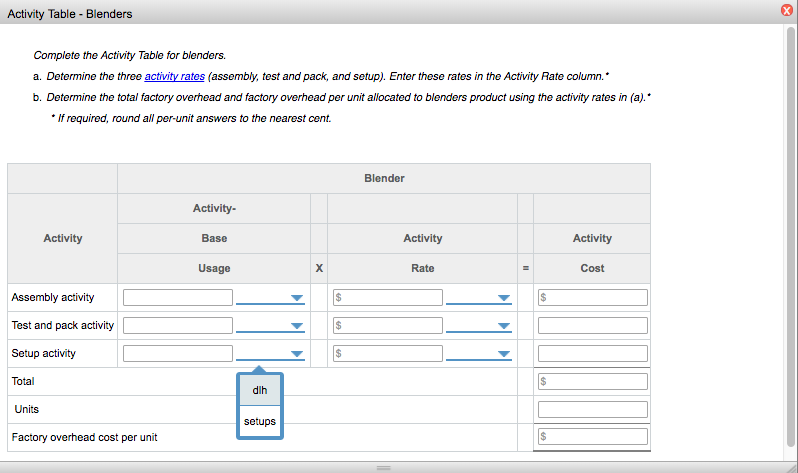Click Test and pack usage input field

click(178, 325)
